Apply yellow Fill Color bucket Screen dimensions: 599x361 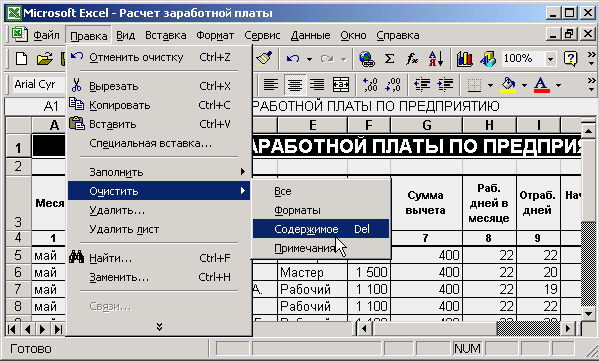[x=508, y=84]
